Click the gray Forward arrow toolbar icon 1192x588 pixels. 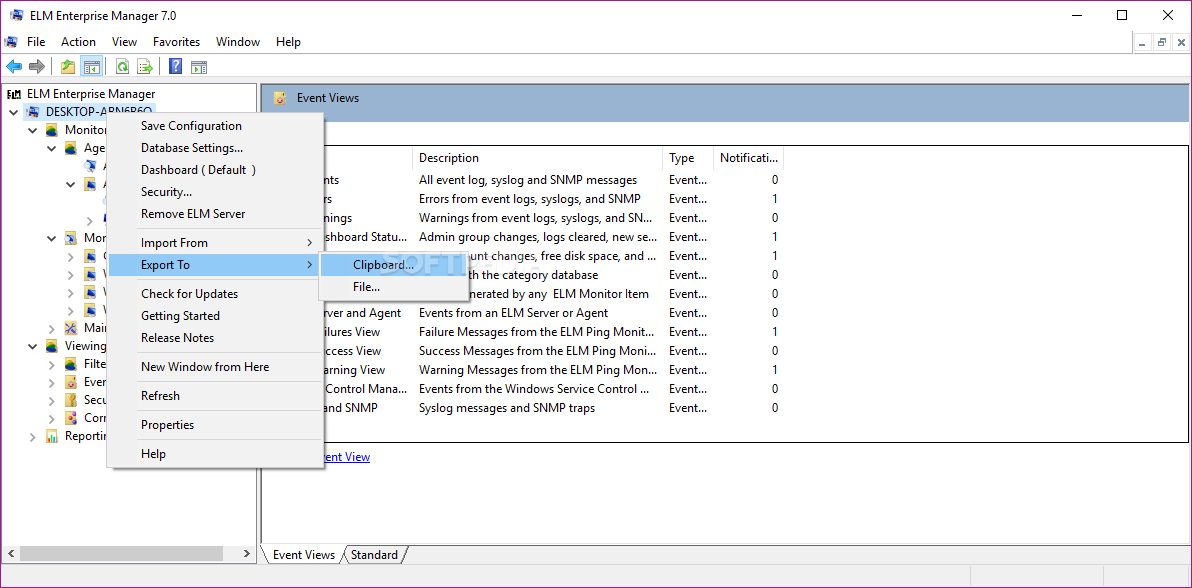pyautogui.click(x=36, y=67)
